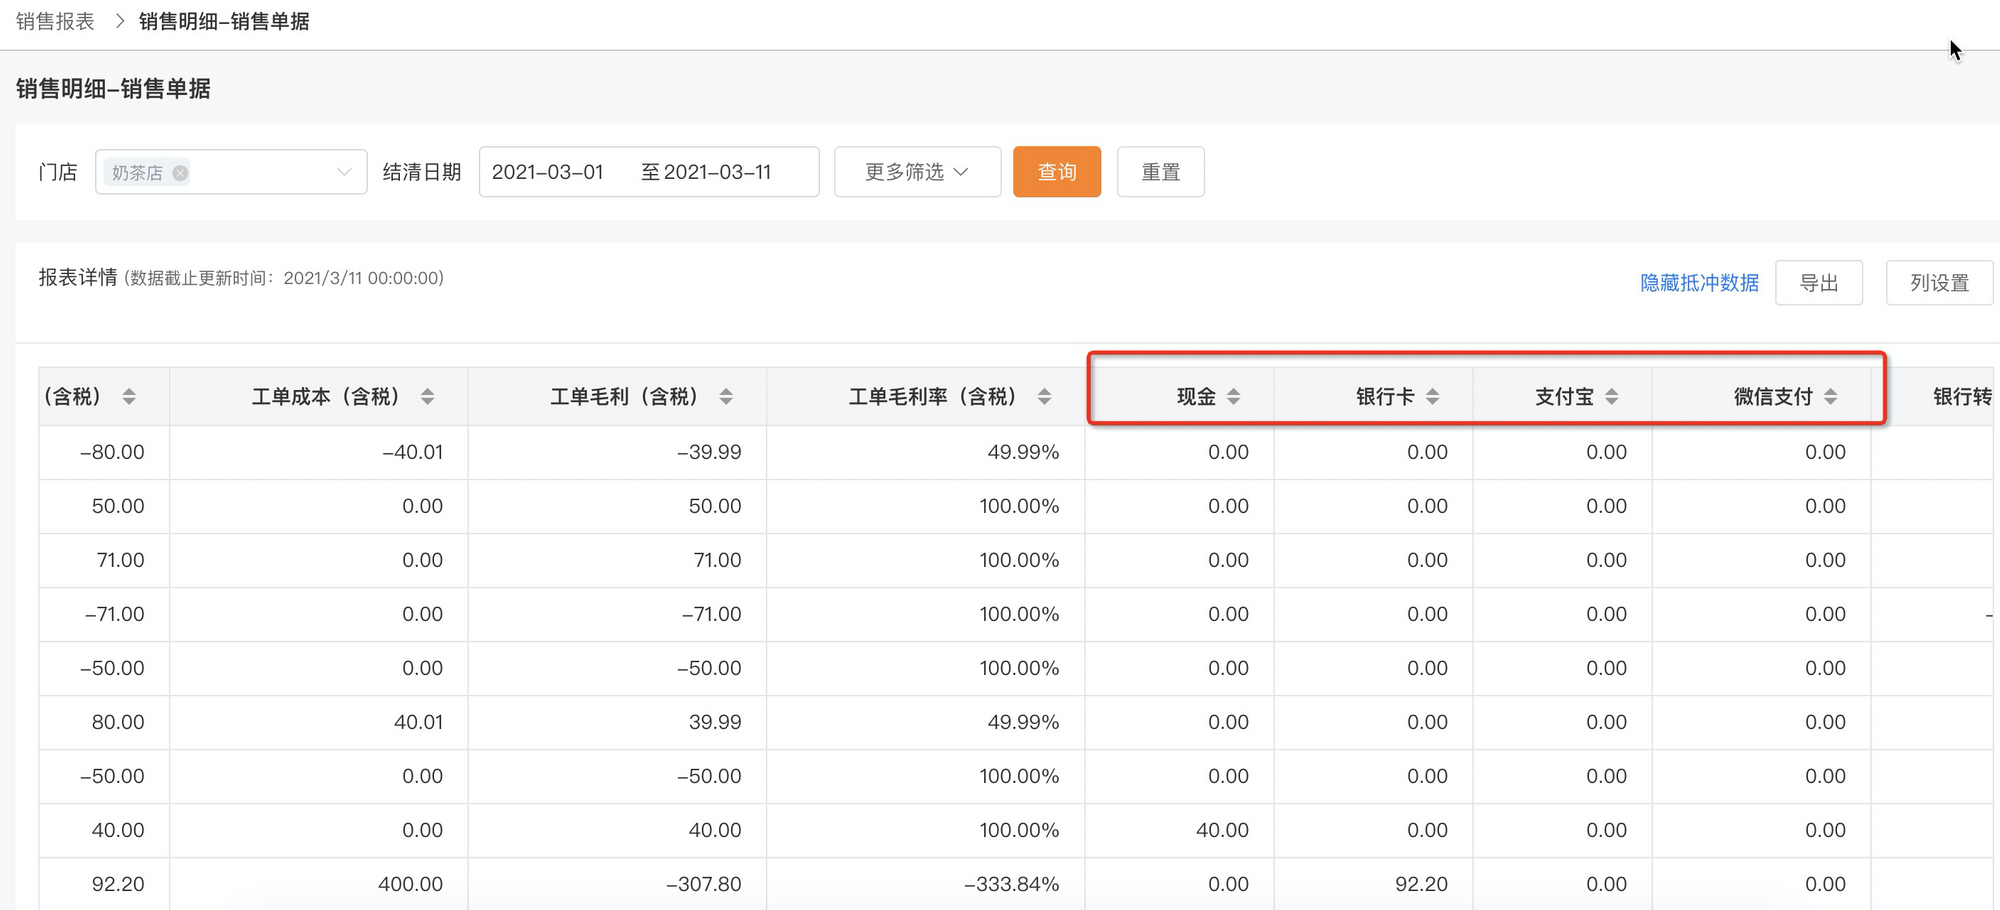Click the 隐藏抵冲数据 link

[x=1699, y=283]
